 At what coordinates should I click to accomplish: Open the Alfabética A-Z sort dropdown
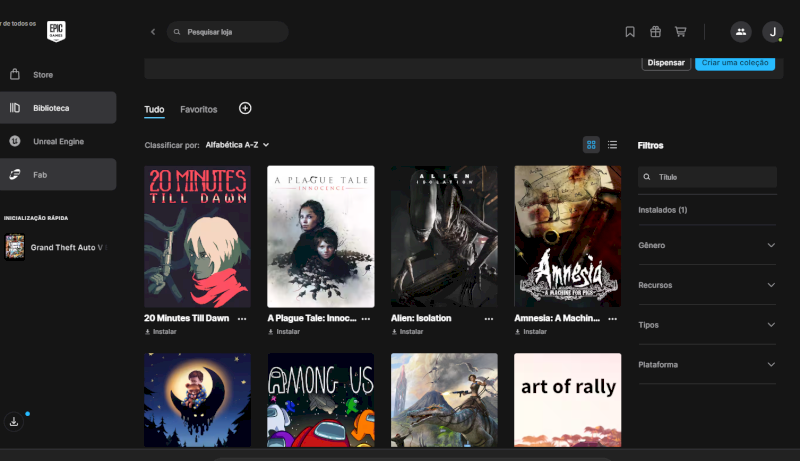coord(237,145)
